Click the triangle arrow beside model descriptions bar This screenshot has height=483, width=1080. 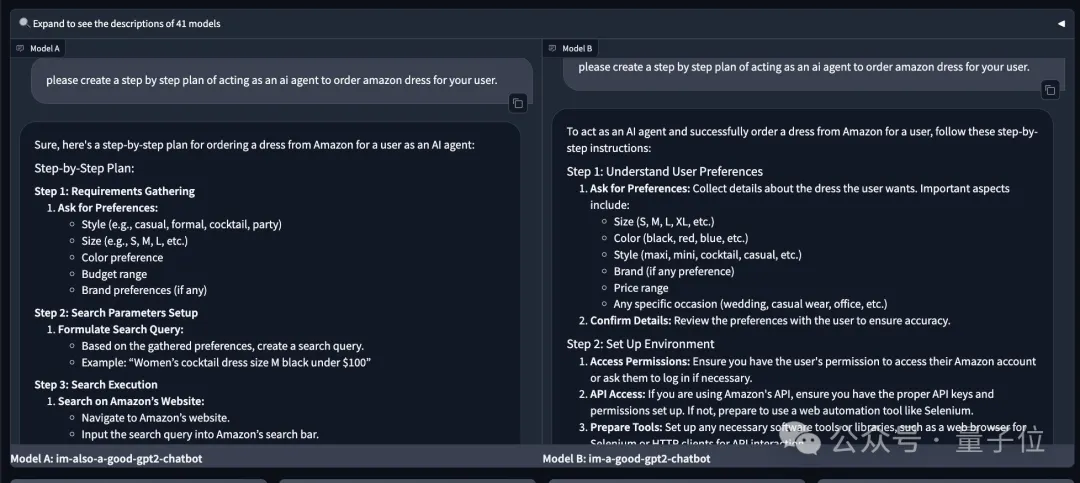1061,23
